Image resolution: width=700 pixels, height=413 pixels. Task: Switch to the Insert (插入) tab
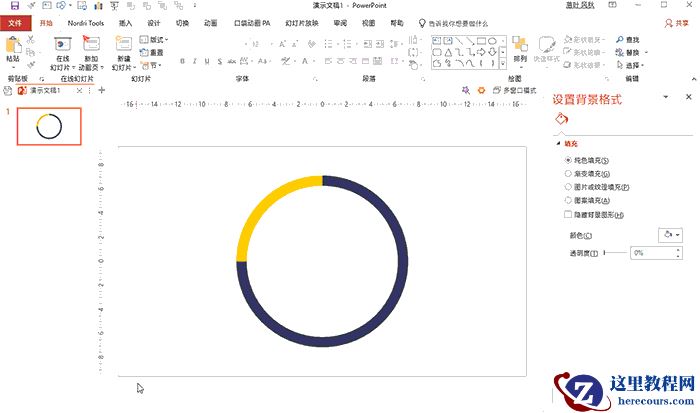click(x=125, y=23)
